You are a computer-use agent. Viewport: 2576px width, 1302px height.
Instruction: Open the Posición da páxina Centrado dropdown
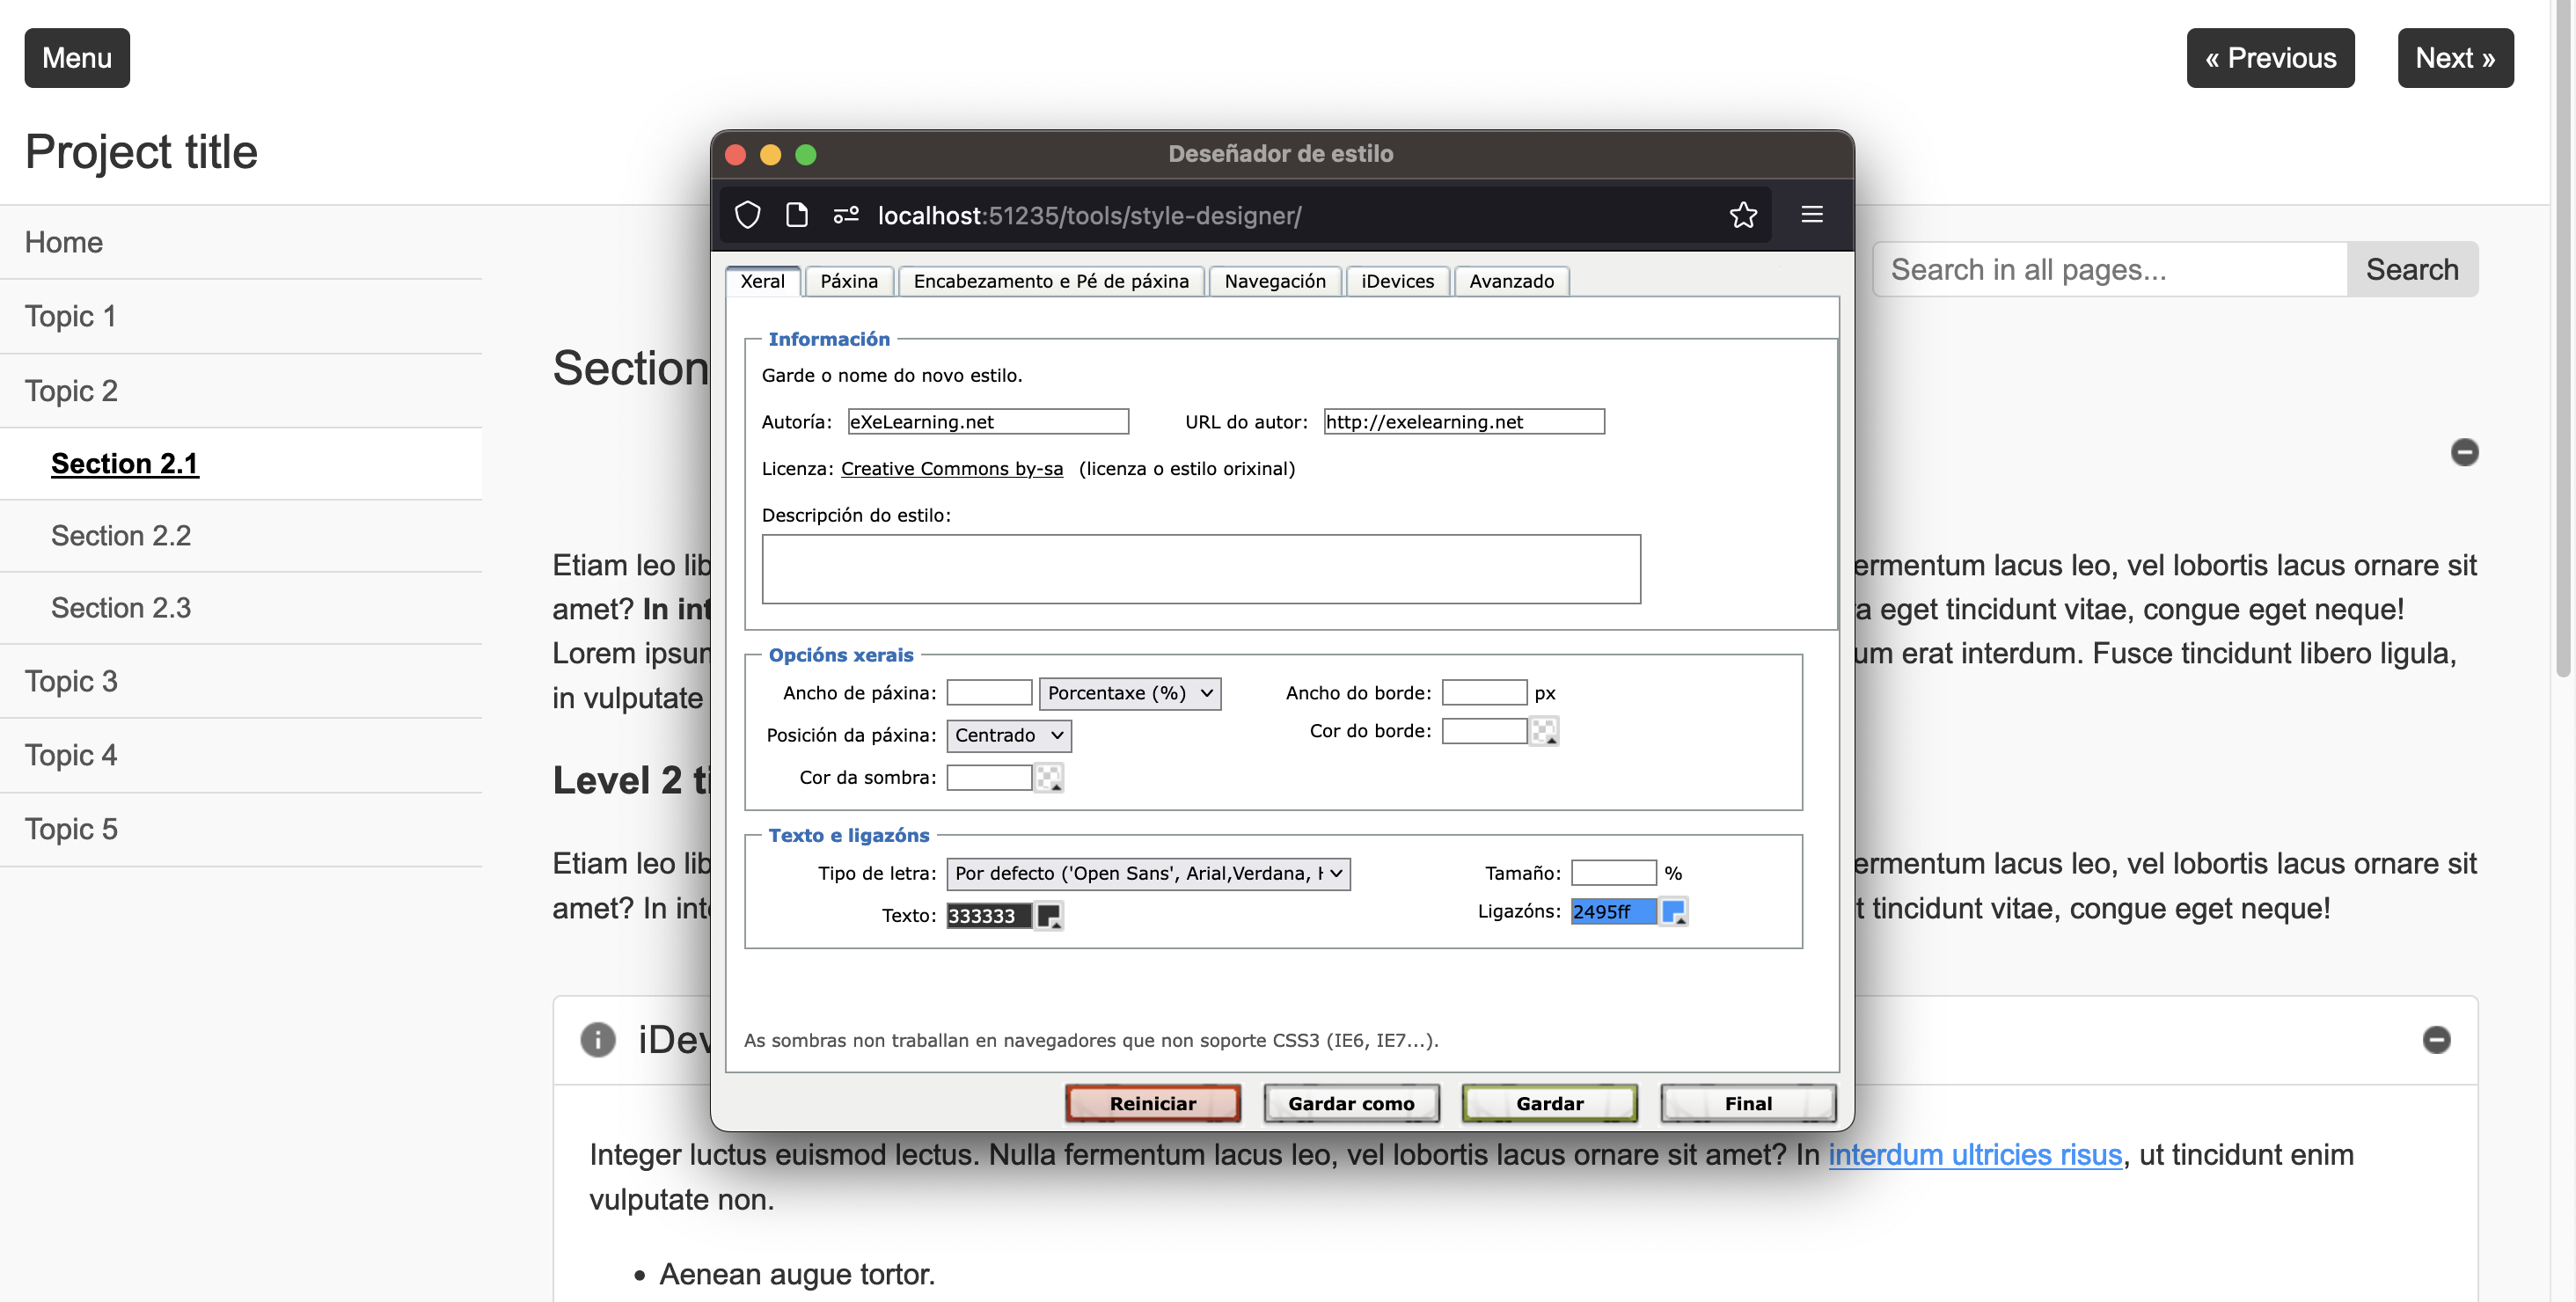click(x=1008, y=735)
